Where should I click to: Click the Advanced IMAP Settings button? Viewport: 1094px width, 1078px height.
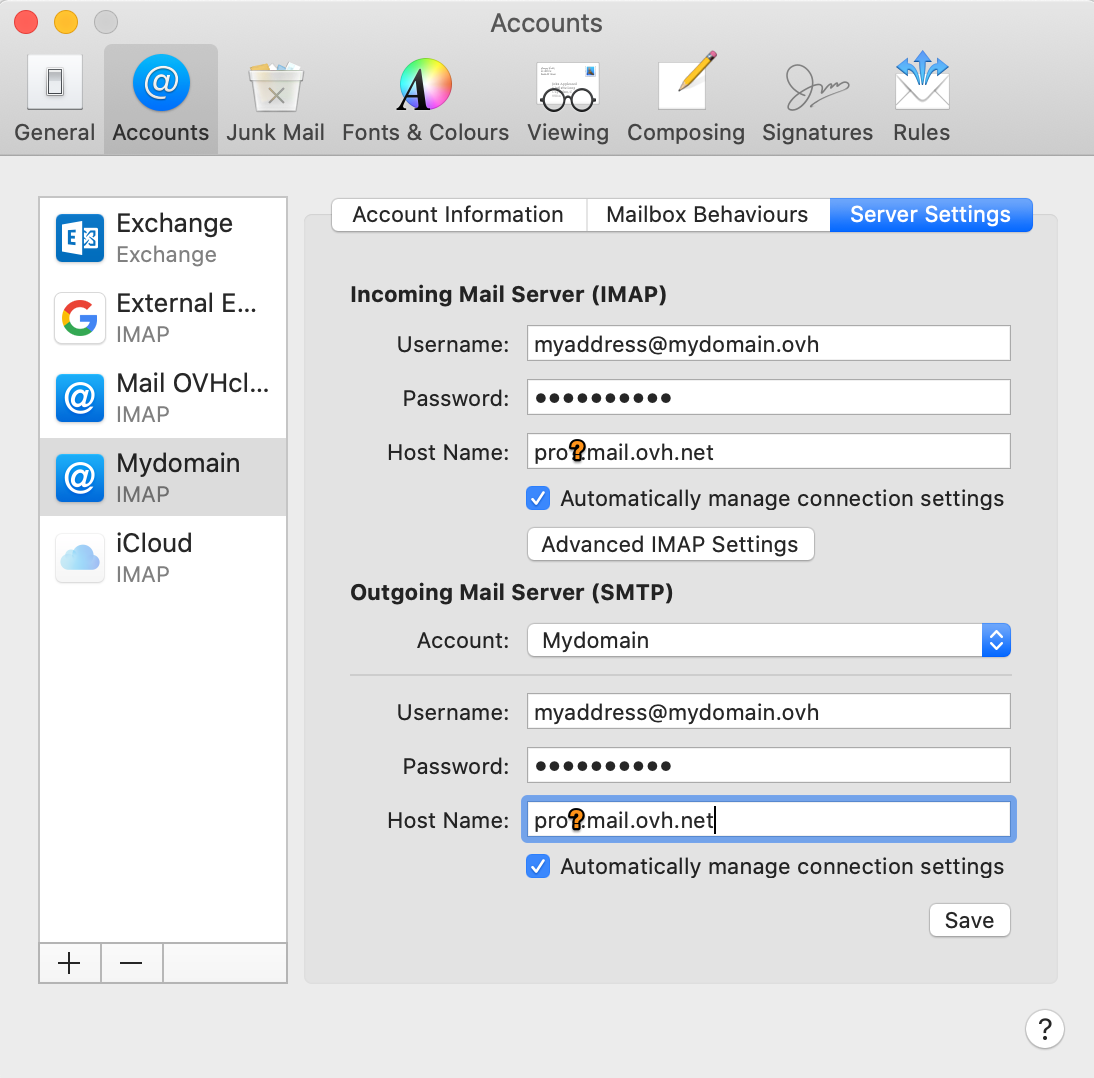click(670, 544)
